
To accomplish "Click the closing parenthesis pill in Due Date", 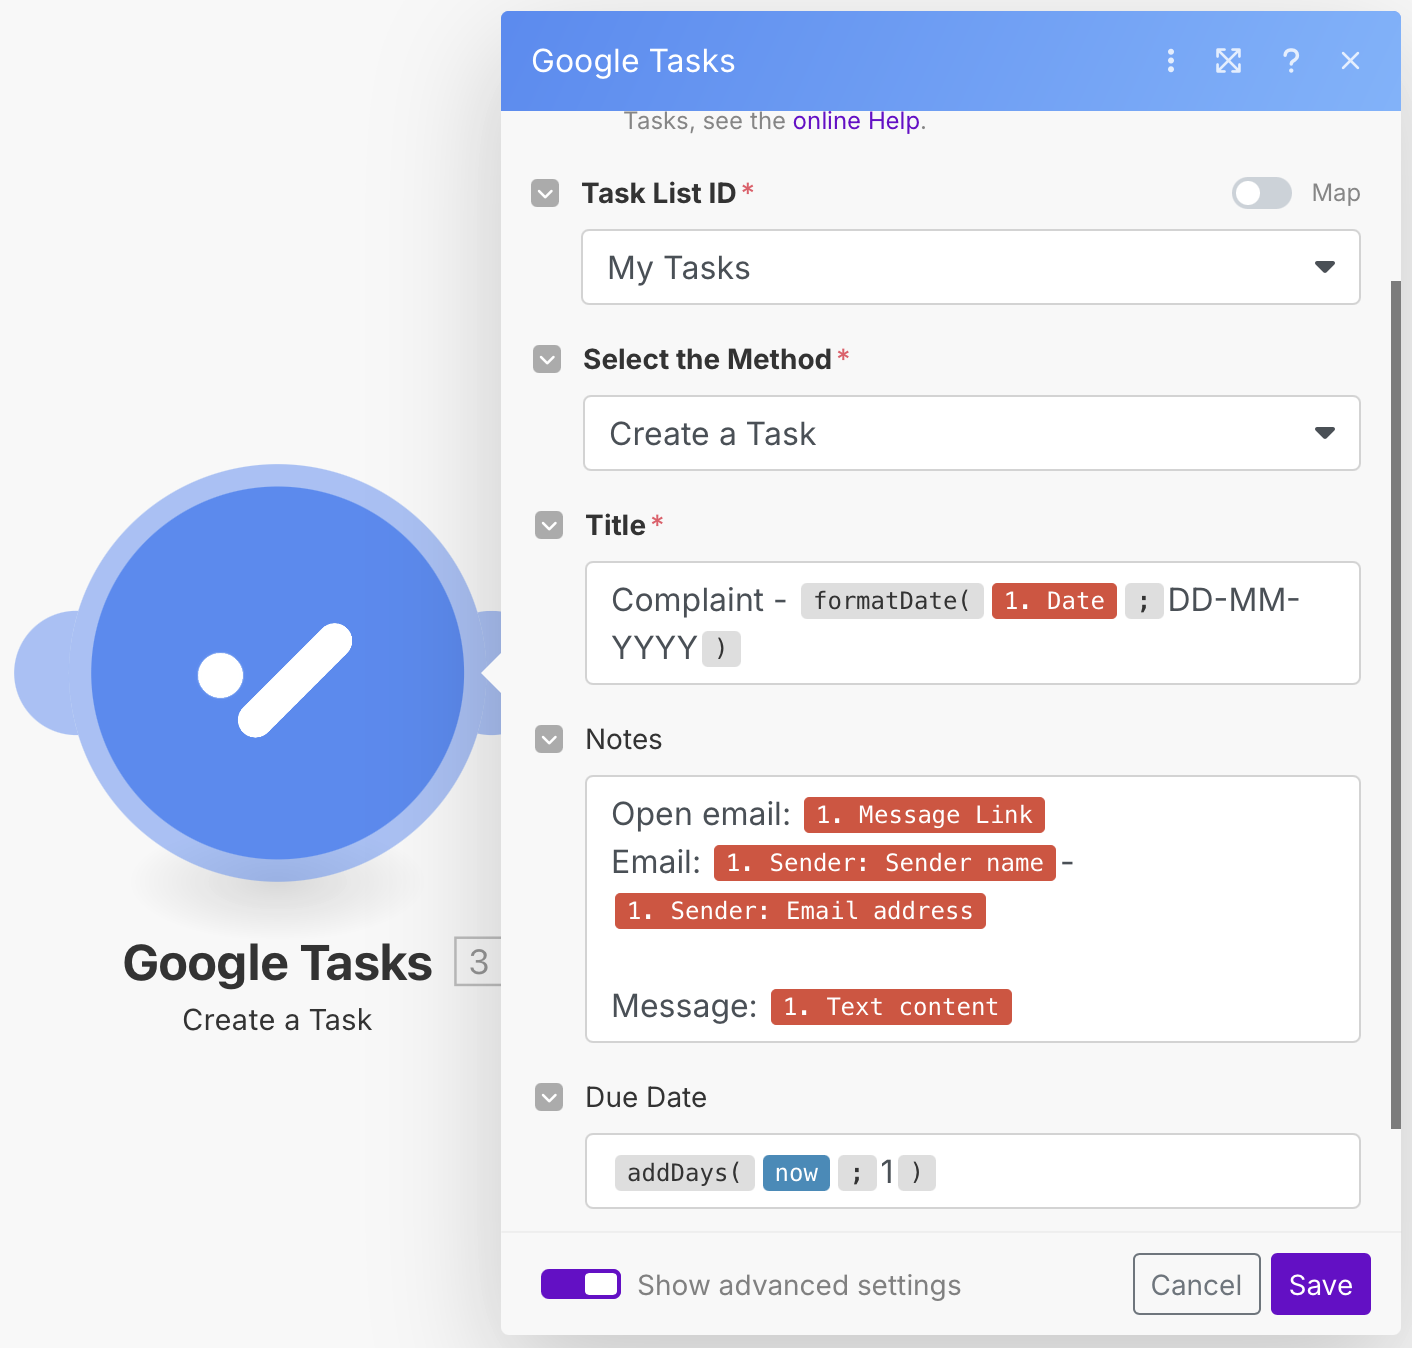I will click(917, 1173).
